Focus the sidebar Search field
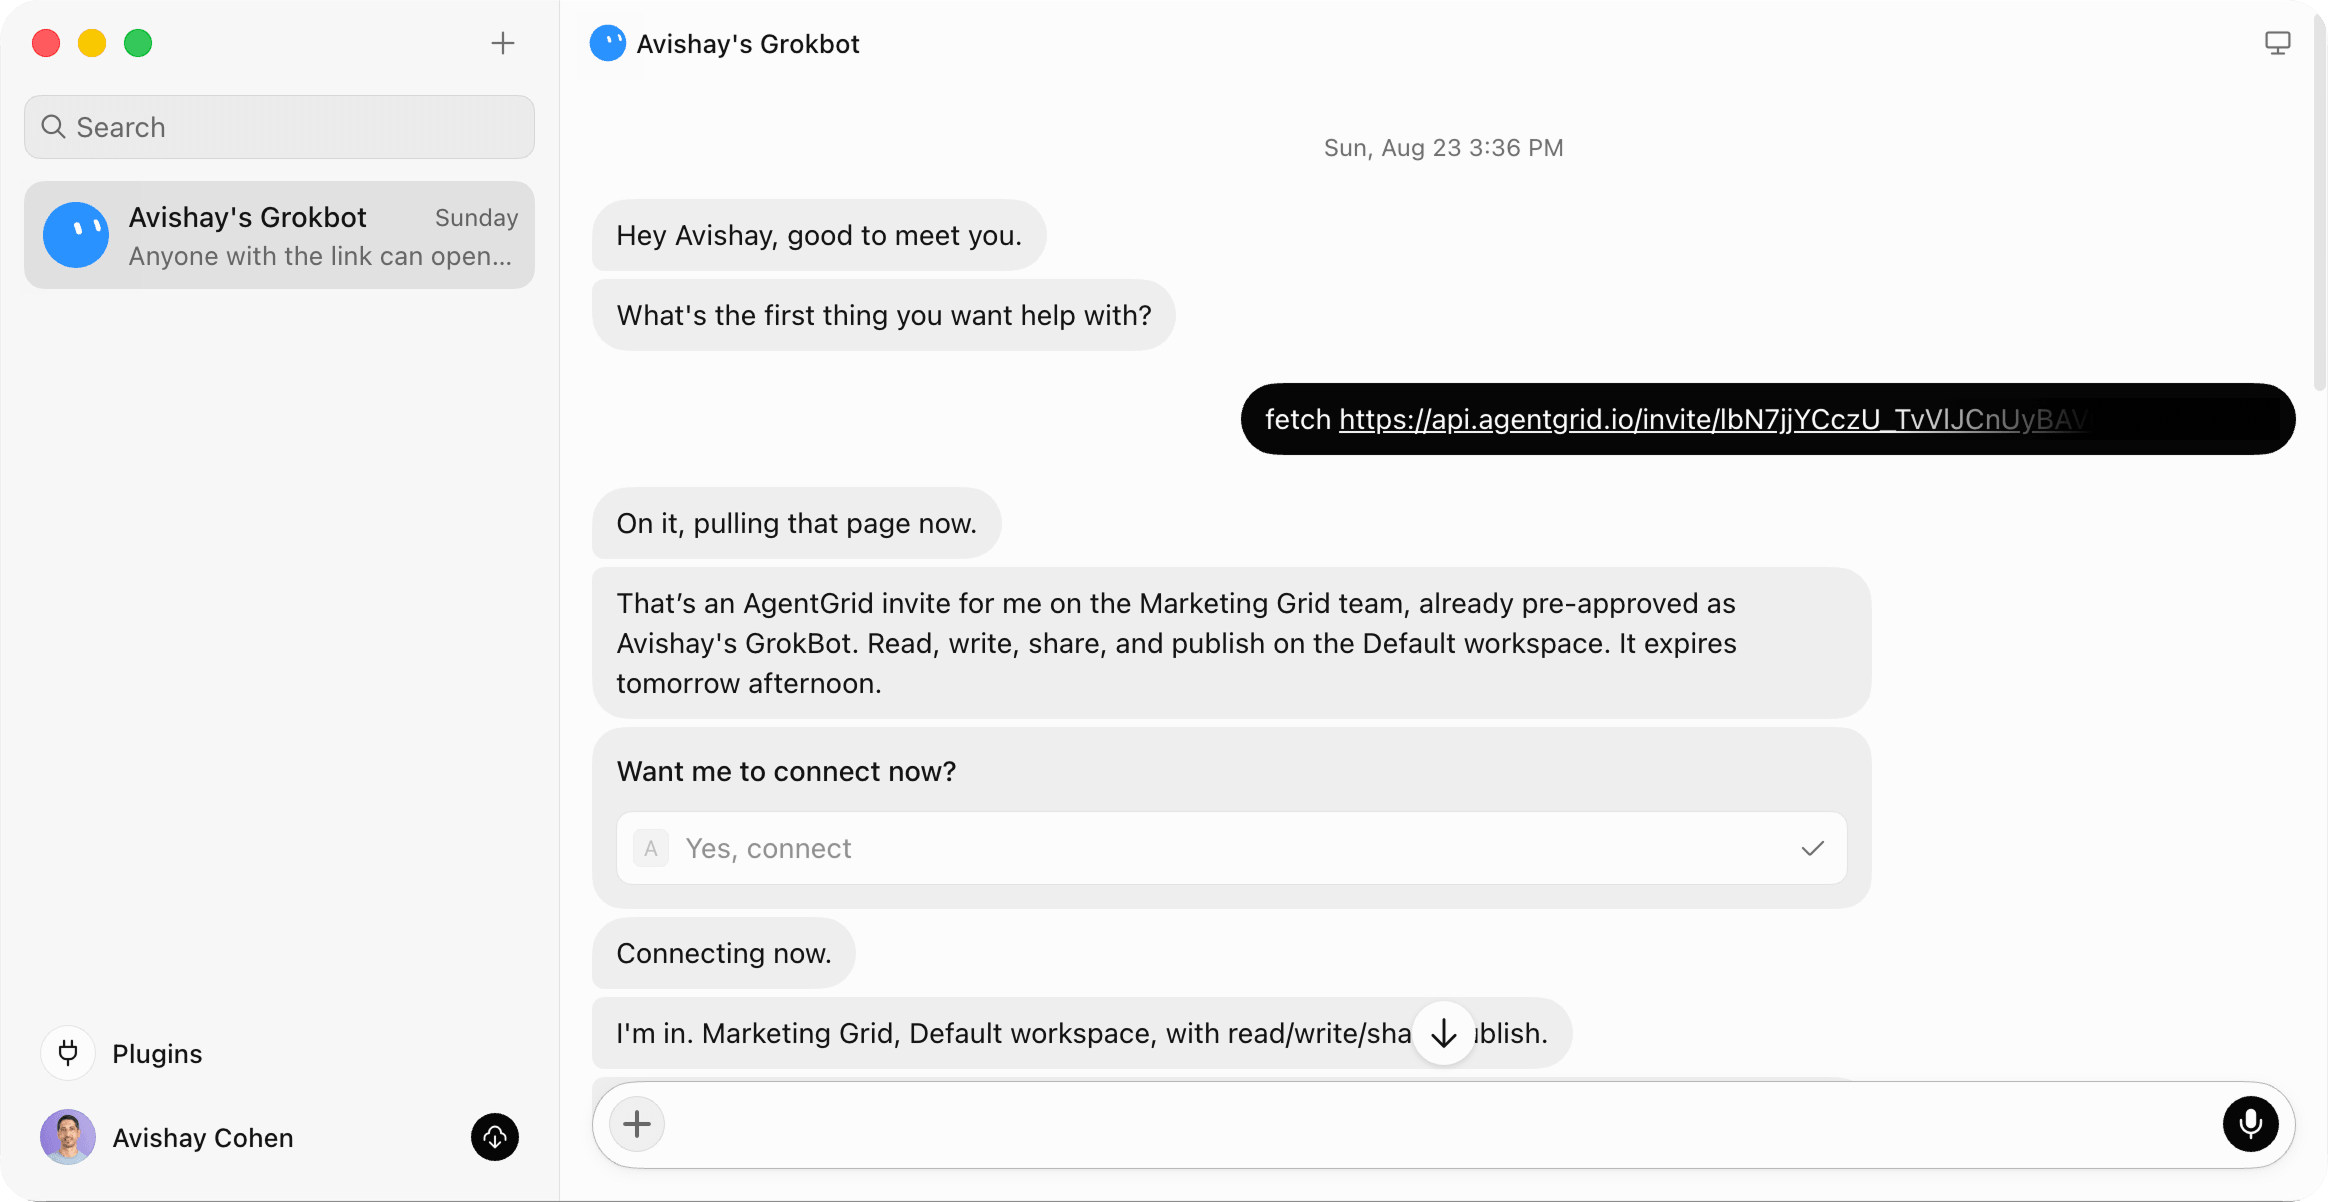 pos(279,127)
